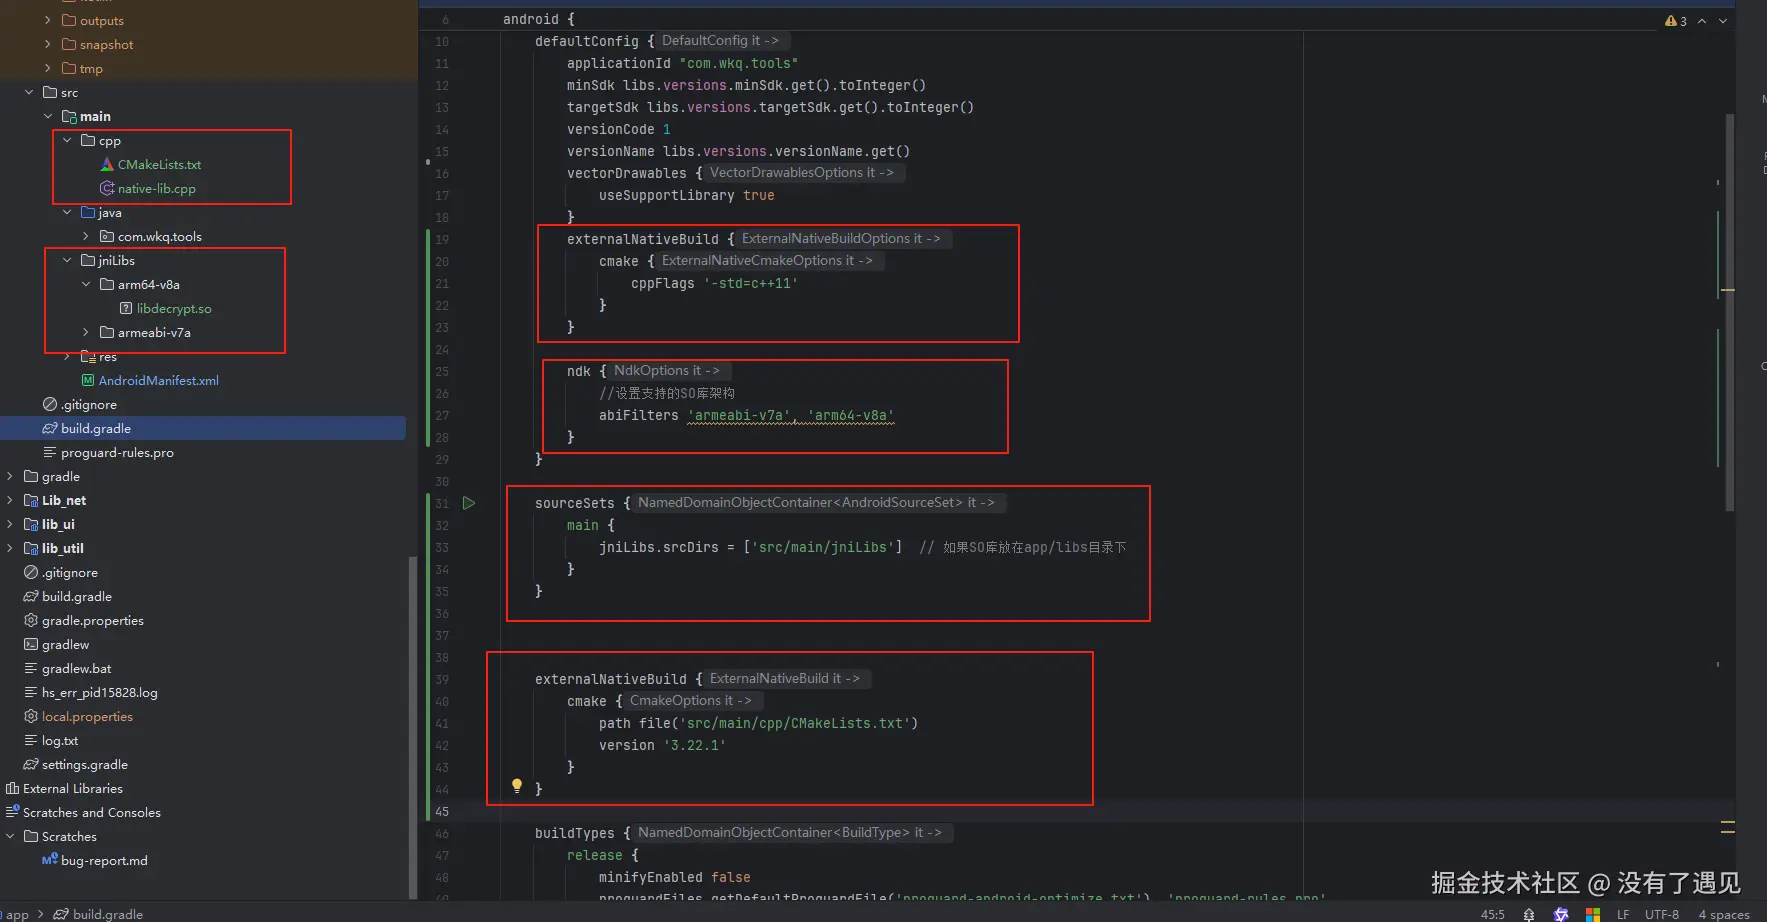Click the four-color squares status bar icon

pos(1593,914)
